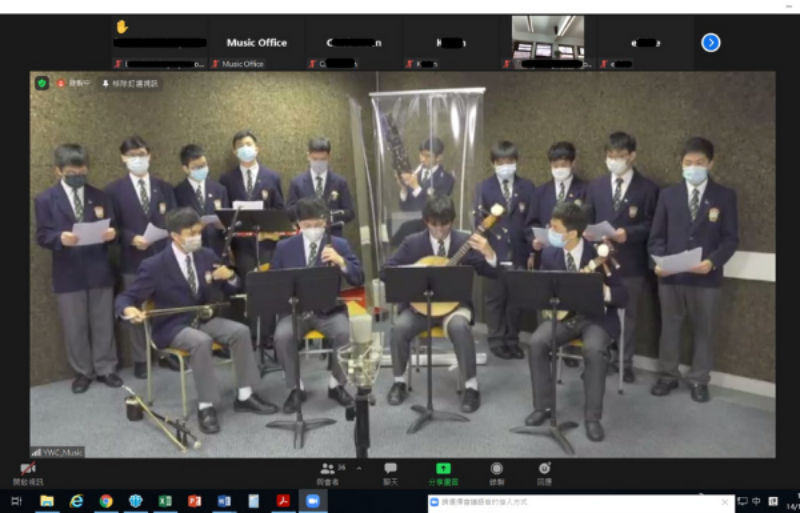This screenshot has height=513, width=800.
Task: Open the Reactions menu
Action: click(x=544, y=470)
